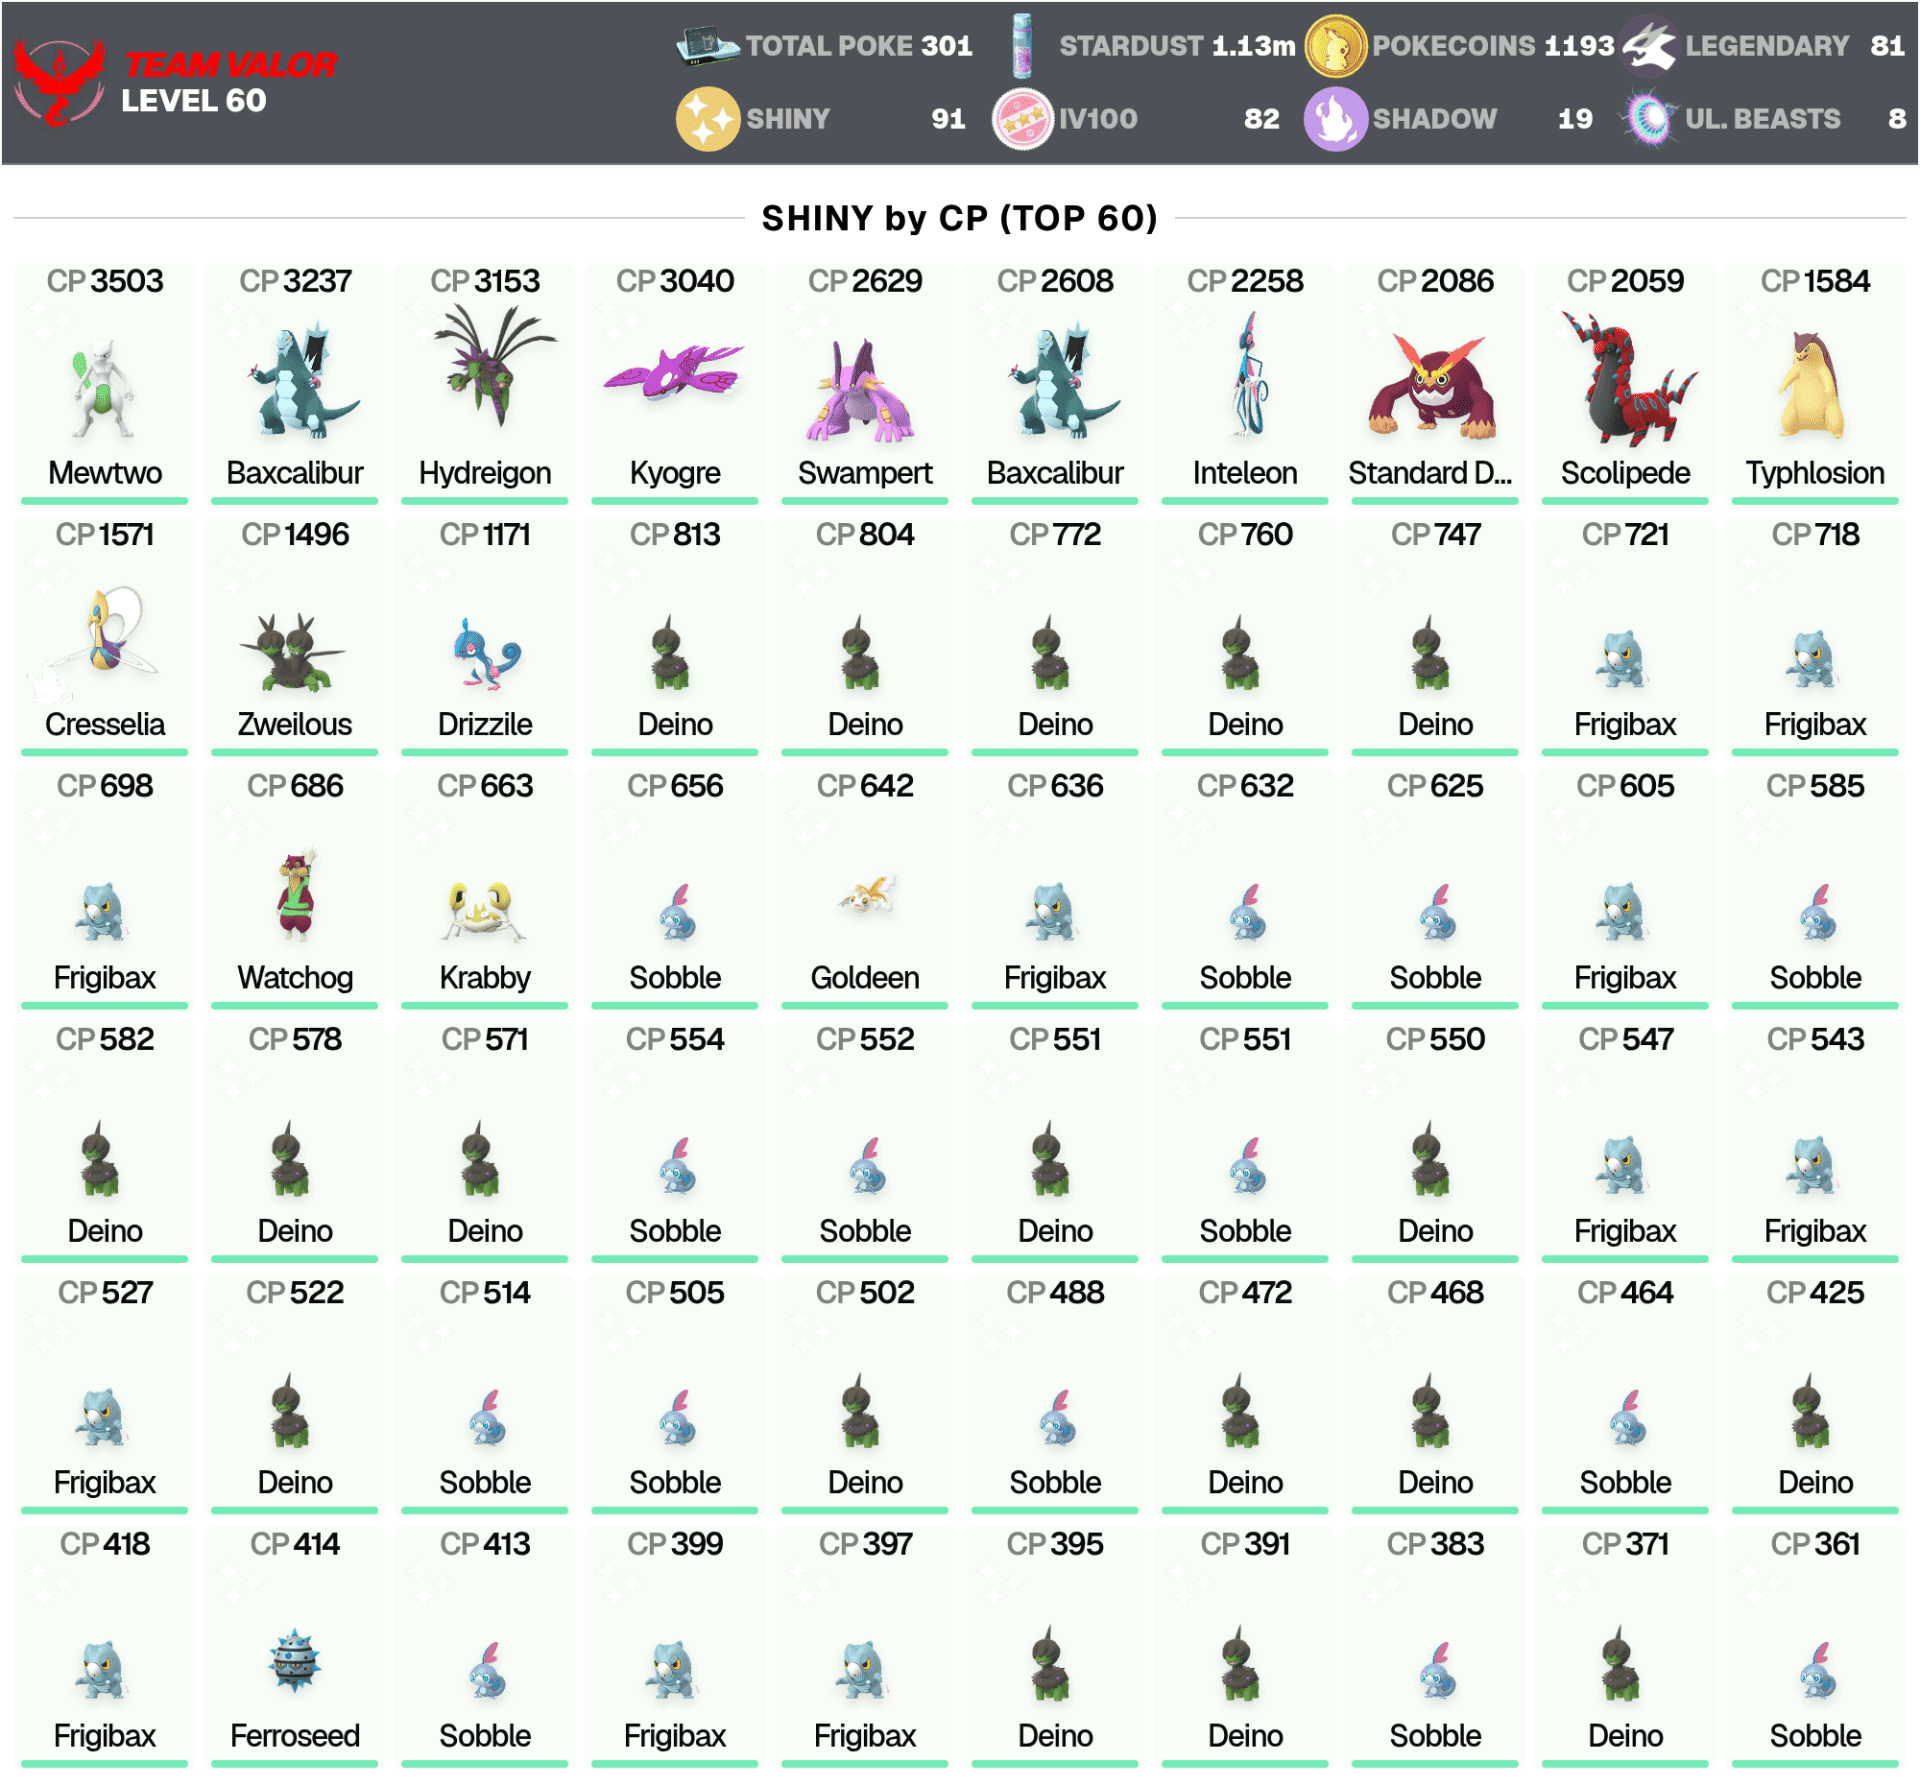
Task: Select the Krabby sprite
Action: tap(484, 912)
